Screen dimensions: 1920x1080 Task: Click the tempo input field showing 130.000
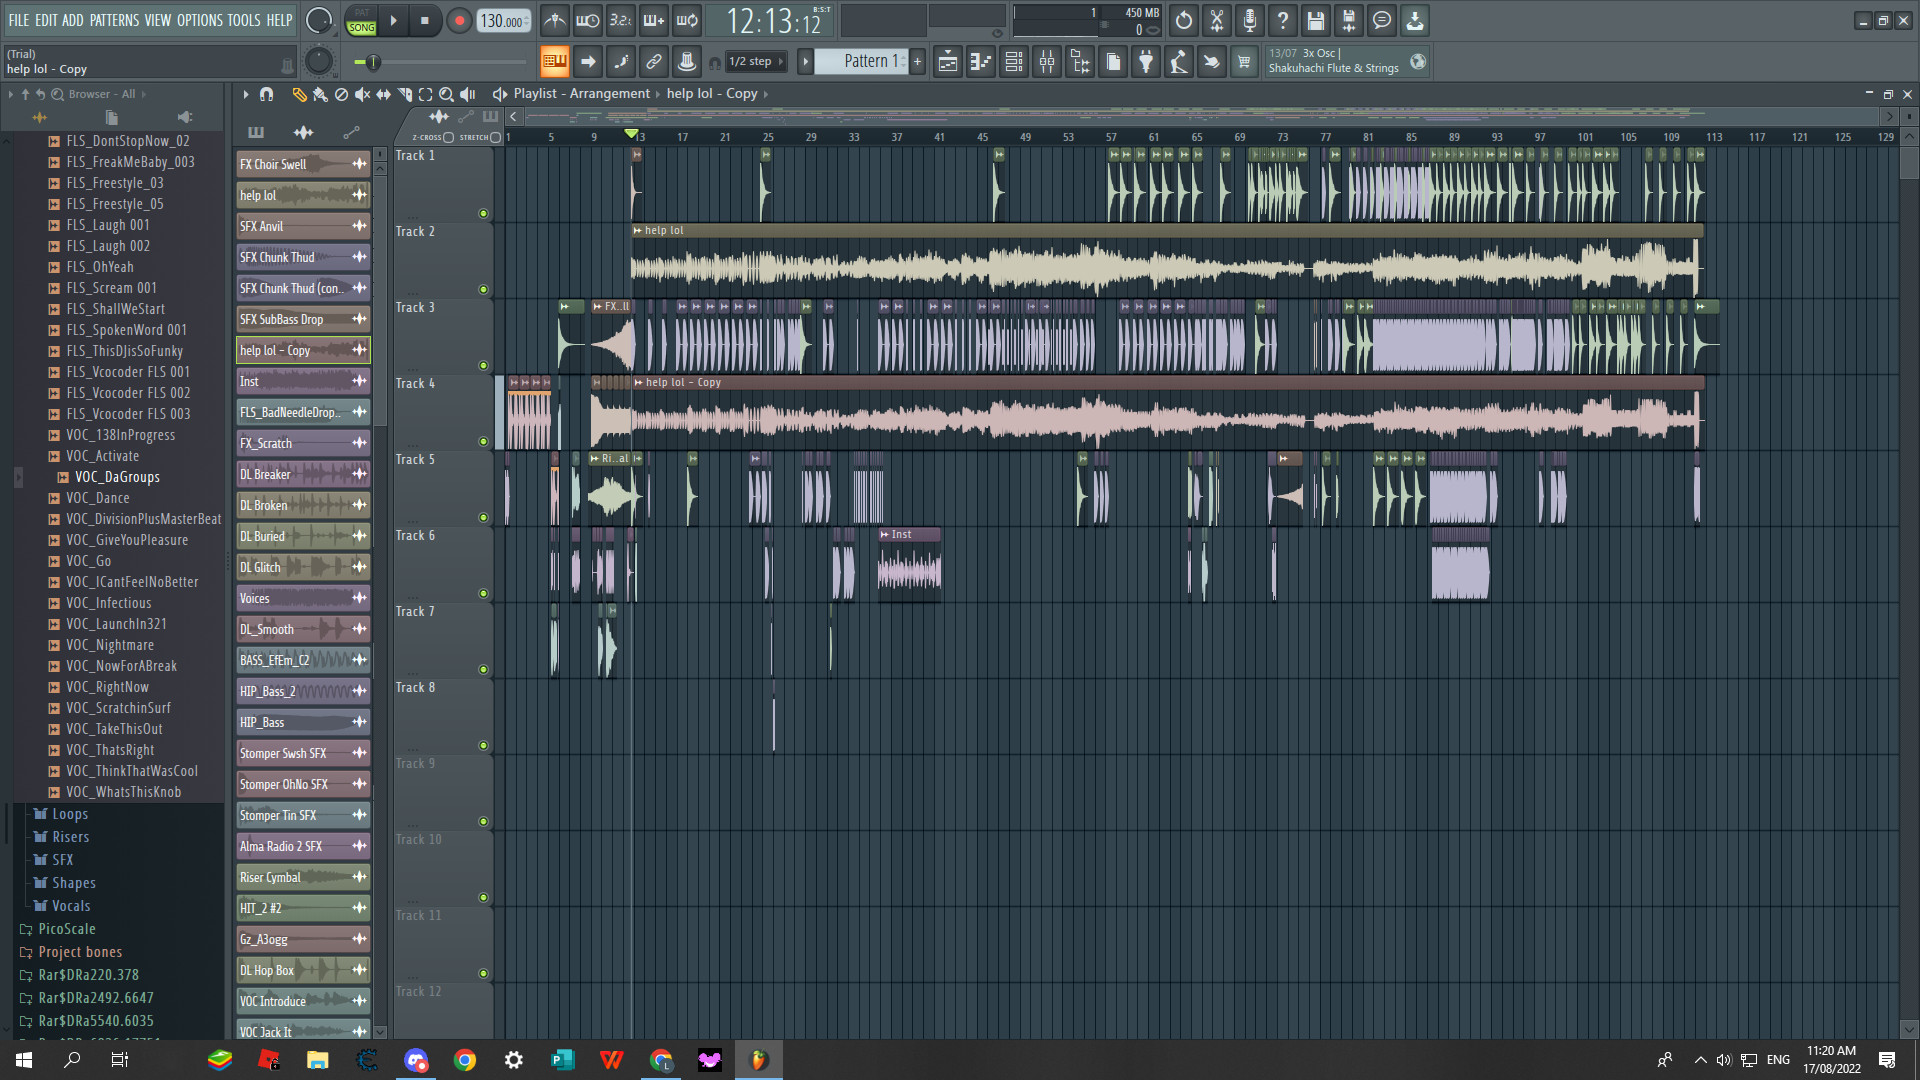502,20
